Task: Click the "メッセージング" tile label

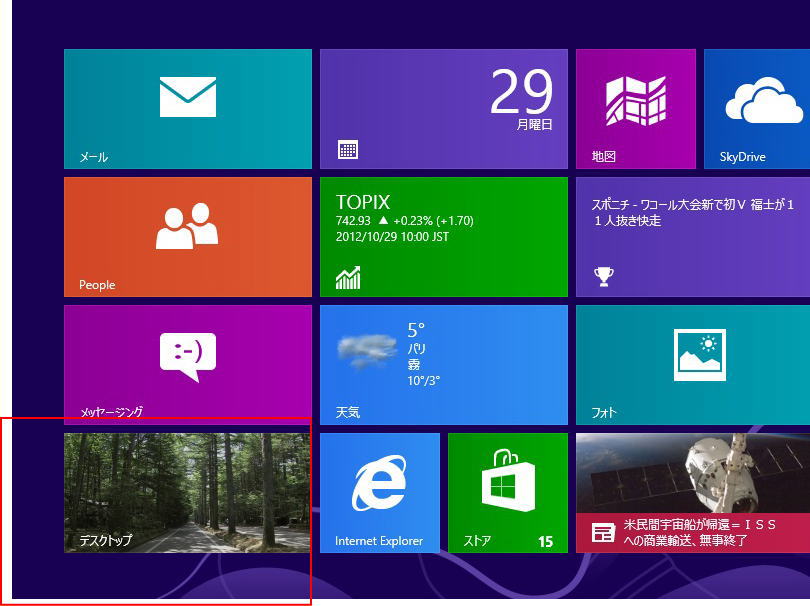Action: click(112, 412)
